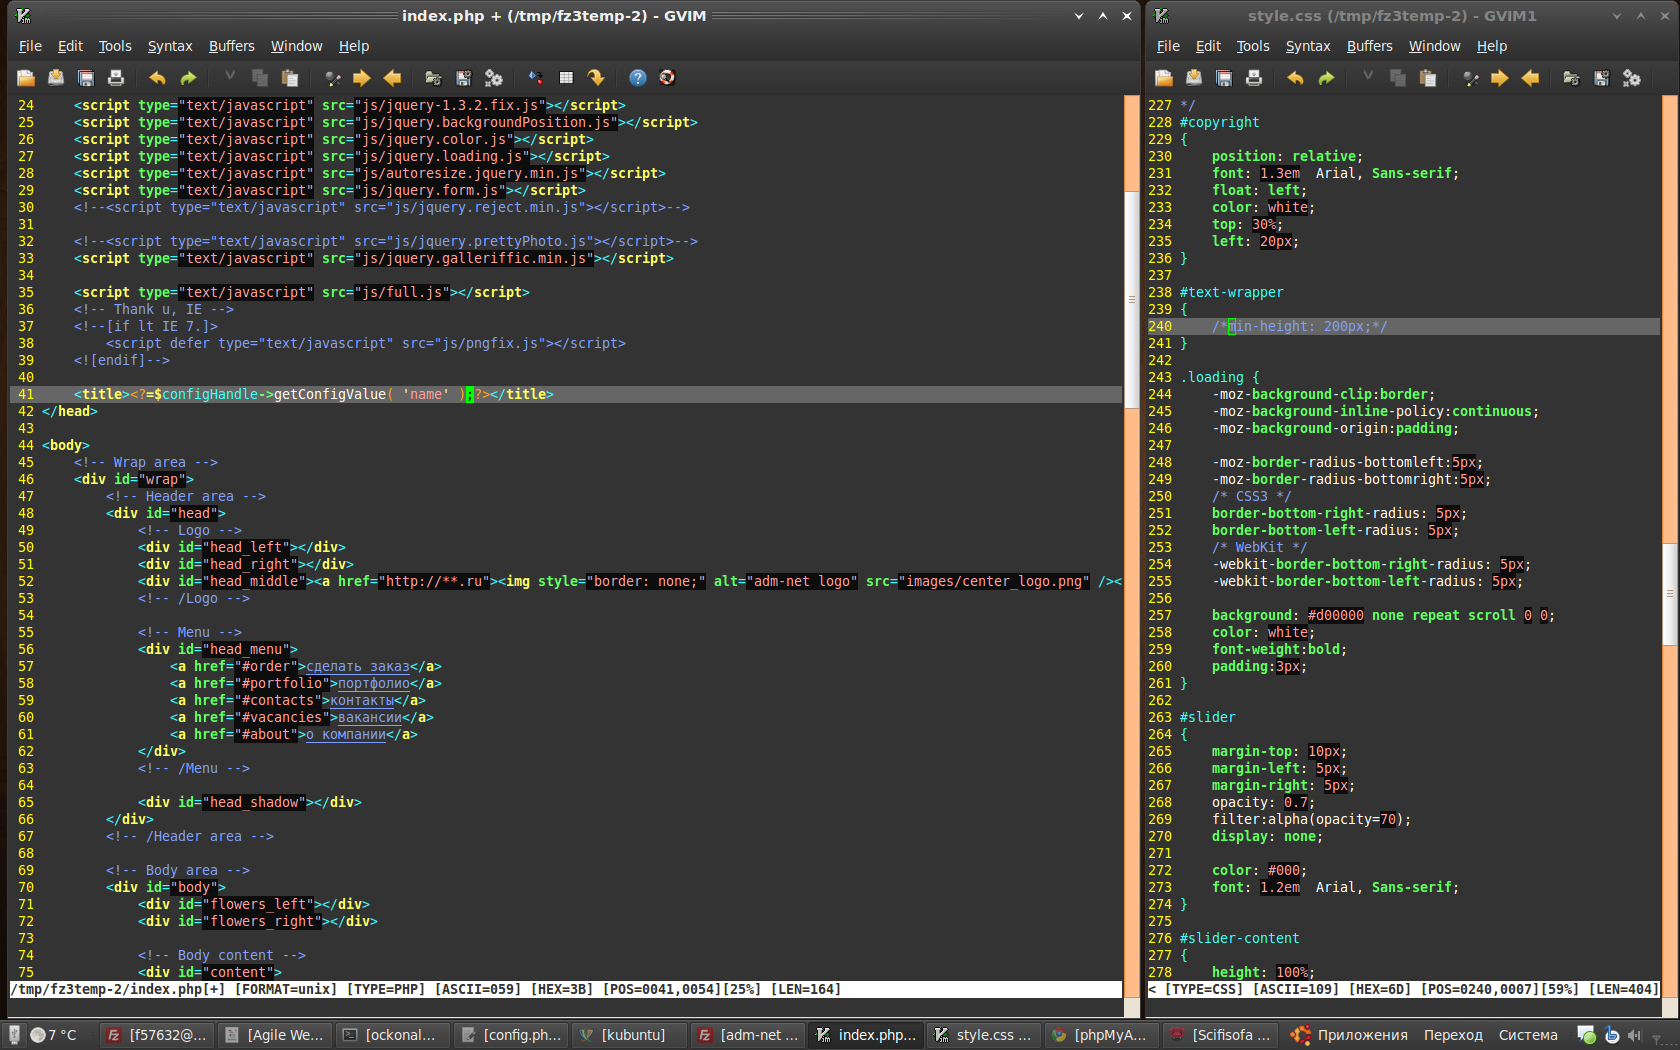1680x1050 pixels.
Task: Open Tools menu in index.php window
Action: (x=115, y=46)
